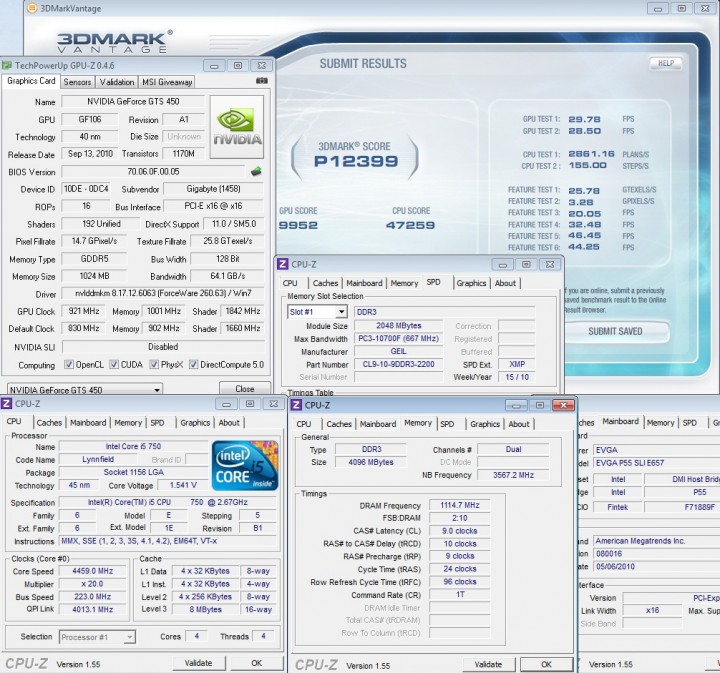Click the Subvendor value Gigabyte (1458)
Screen dimensions: 720x673
[214, 189]
